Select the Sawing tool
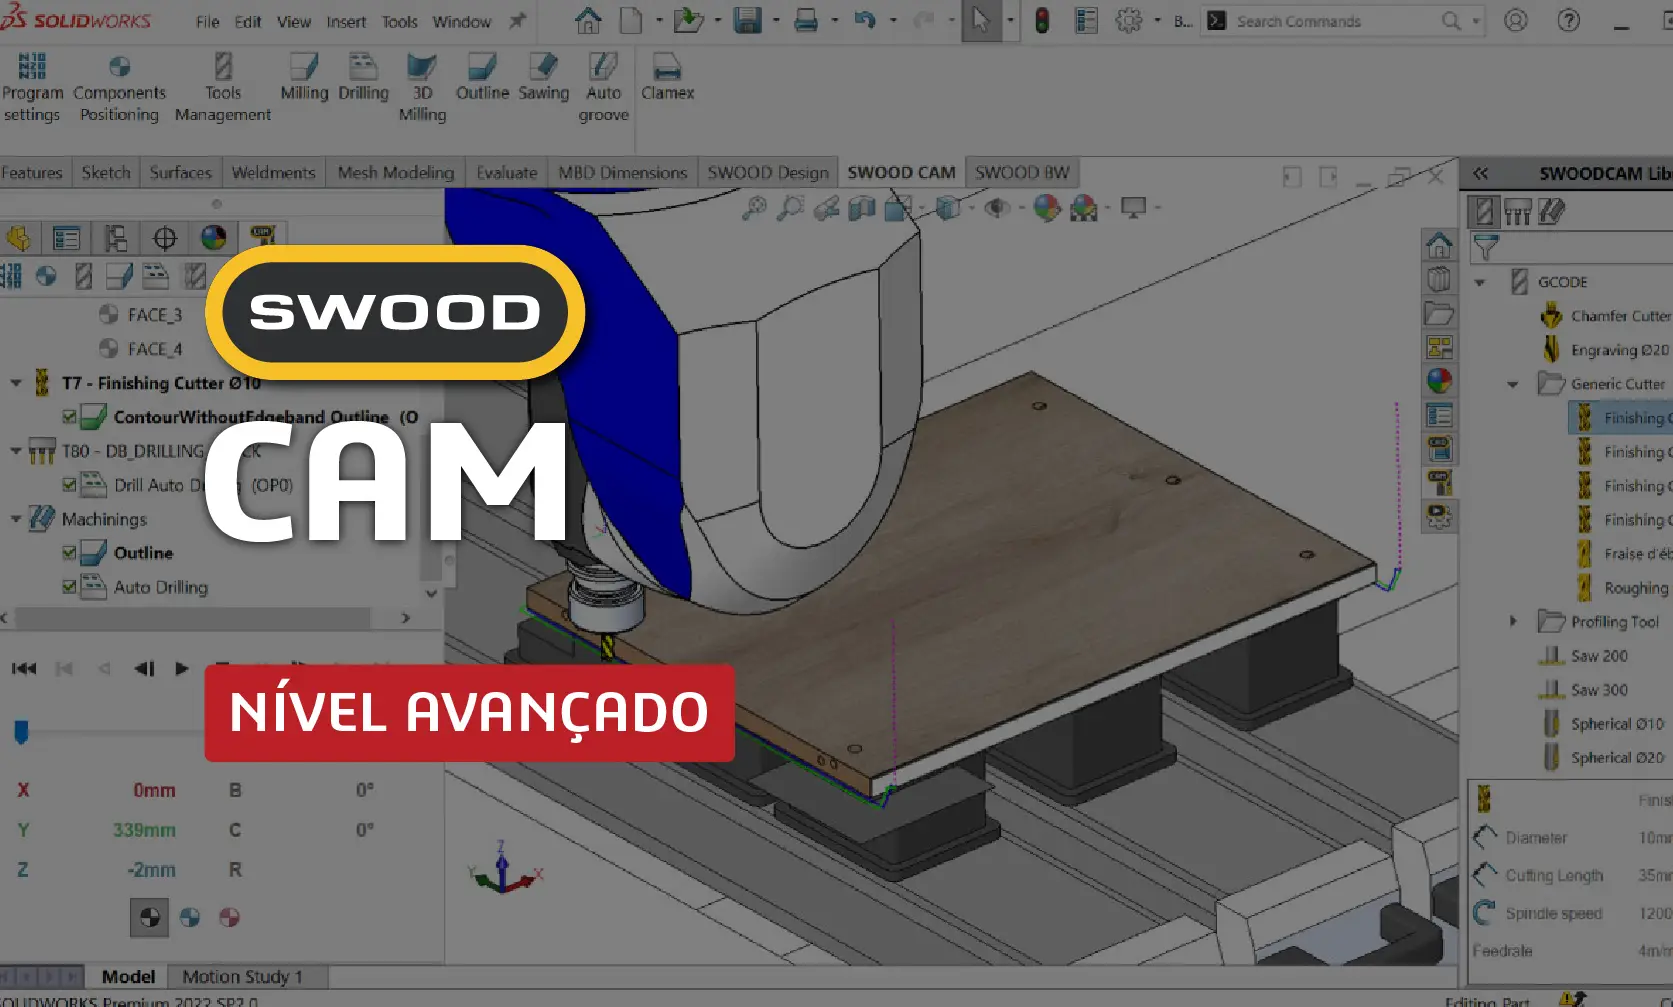Image resolution: width=1673 pixels, height=1007 pixels. pos(543,78)
